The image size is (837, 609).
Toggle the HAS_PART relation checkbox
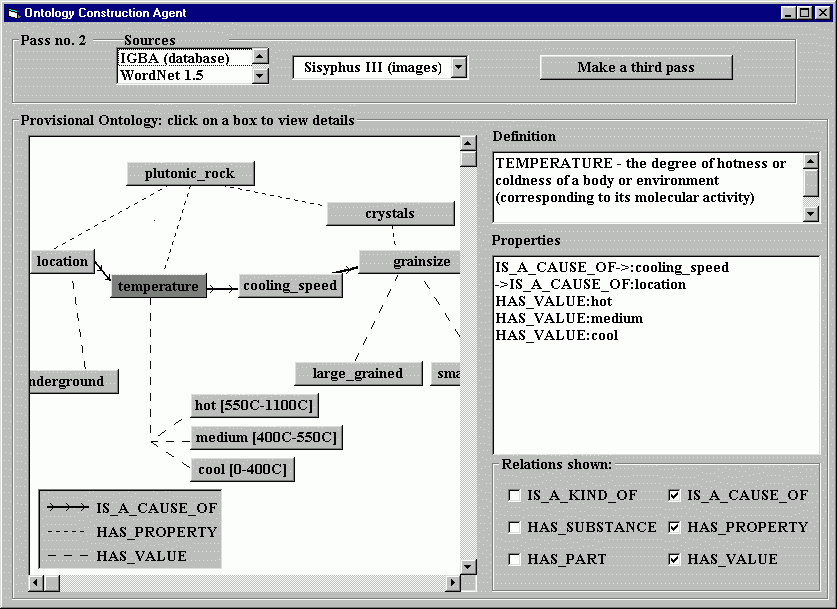514,559
